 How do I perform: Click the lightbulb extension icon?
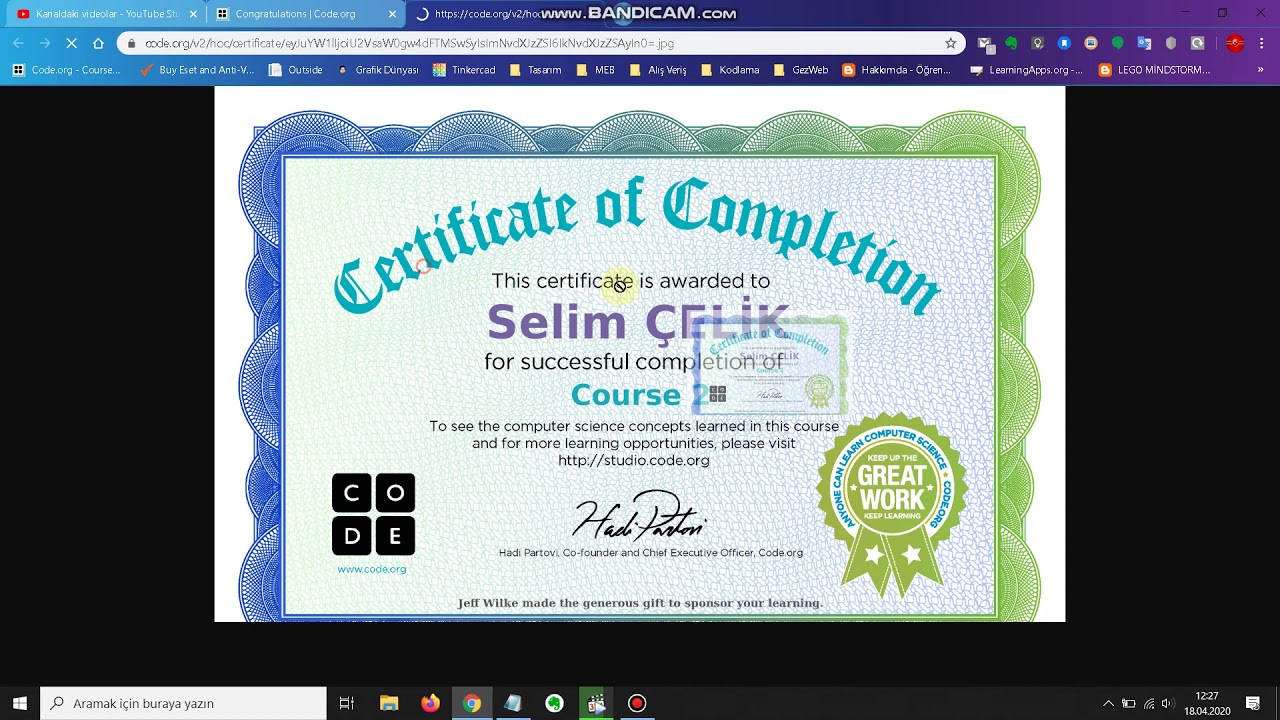(x=1038, y=43)
